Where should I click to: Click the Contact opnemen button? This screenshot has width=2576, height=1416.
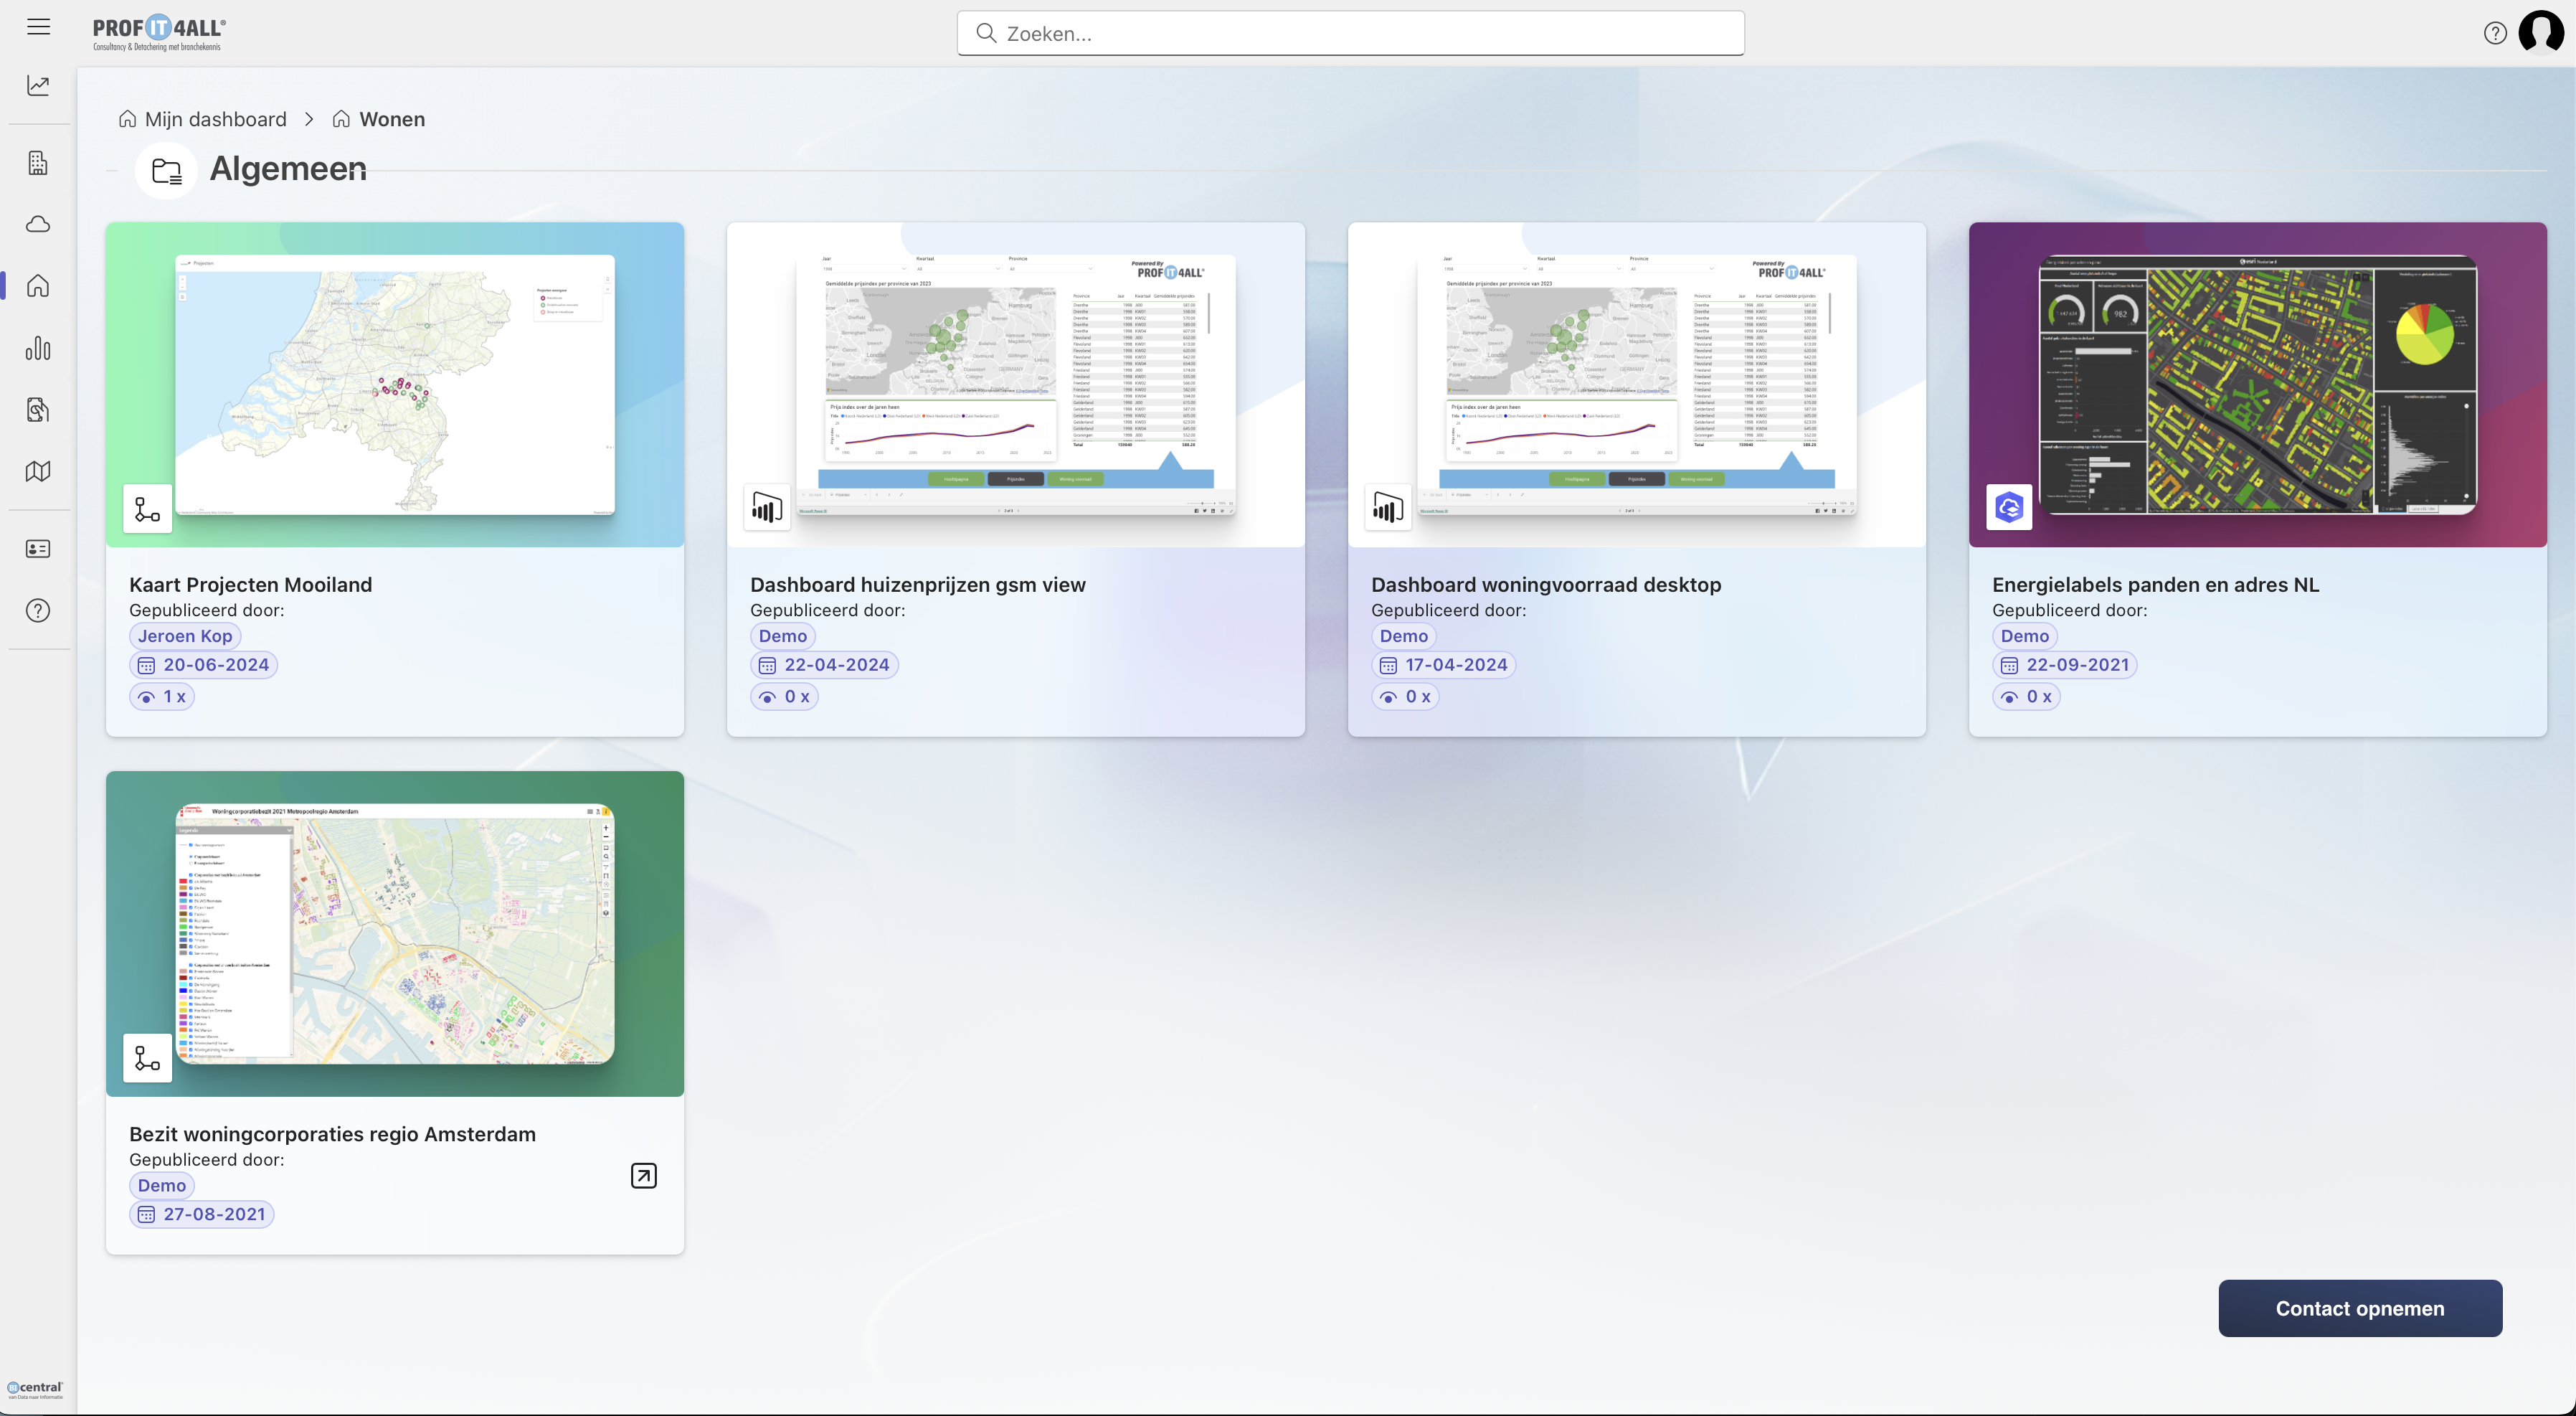pyautogui.click(x=2359, y=1308)
